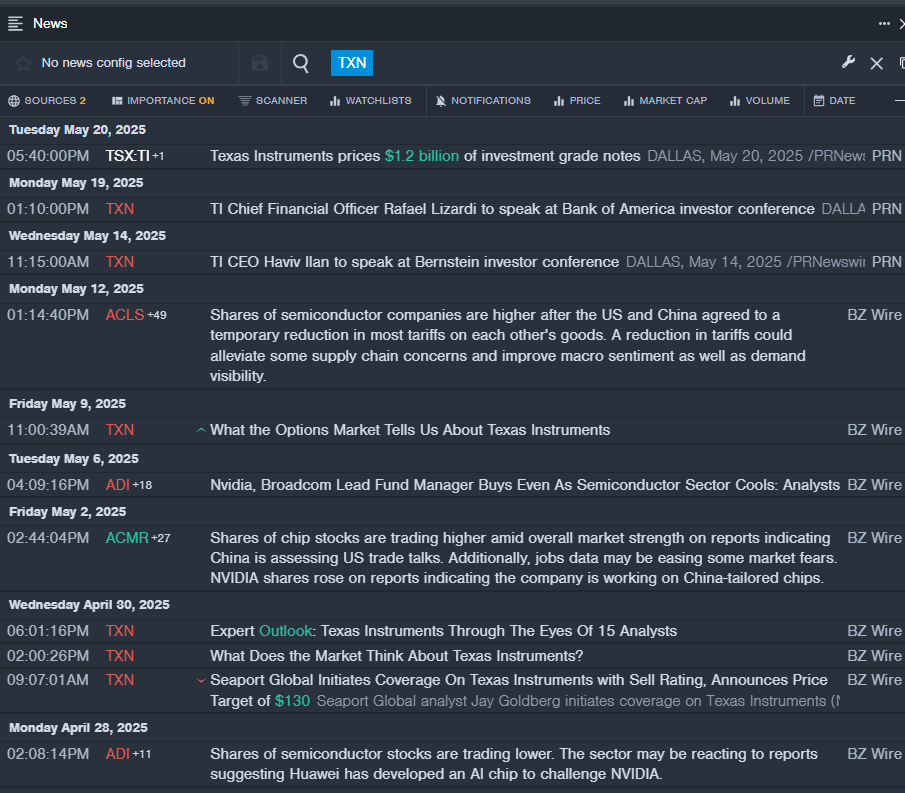Click the Sources globe icon
The image size is (905, 793).
(14, 101)
